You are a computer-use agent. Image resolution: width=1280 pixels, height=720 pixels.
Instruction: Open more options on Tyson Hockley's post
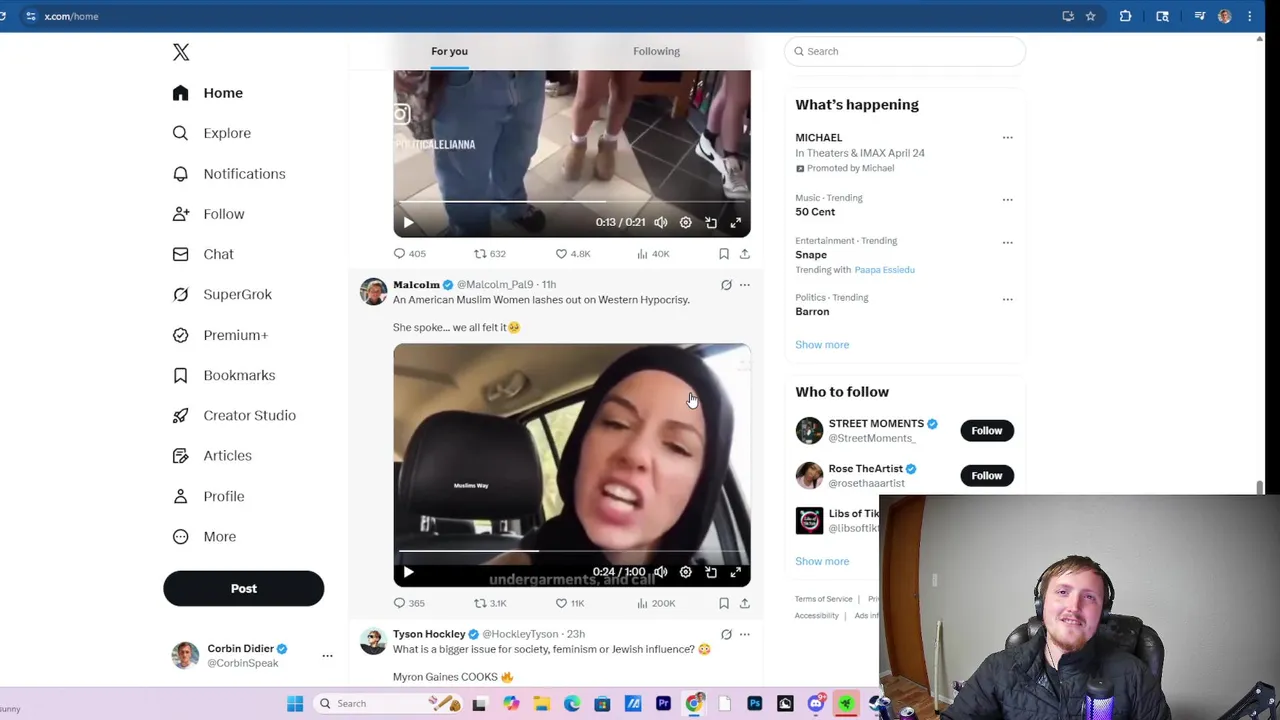point(744,634)
